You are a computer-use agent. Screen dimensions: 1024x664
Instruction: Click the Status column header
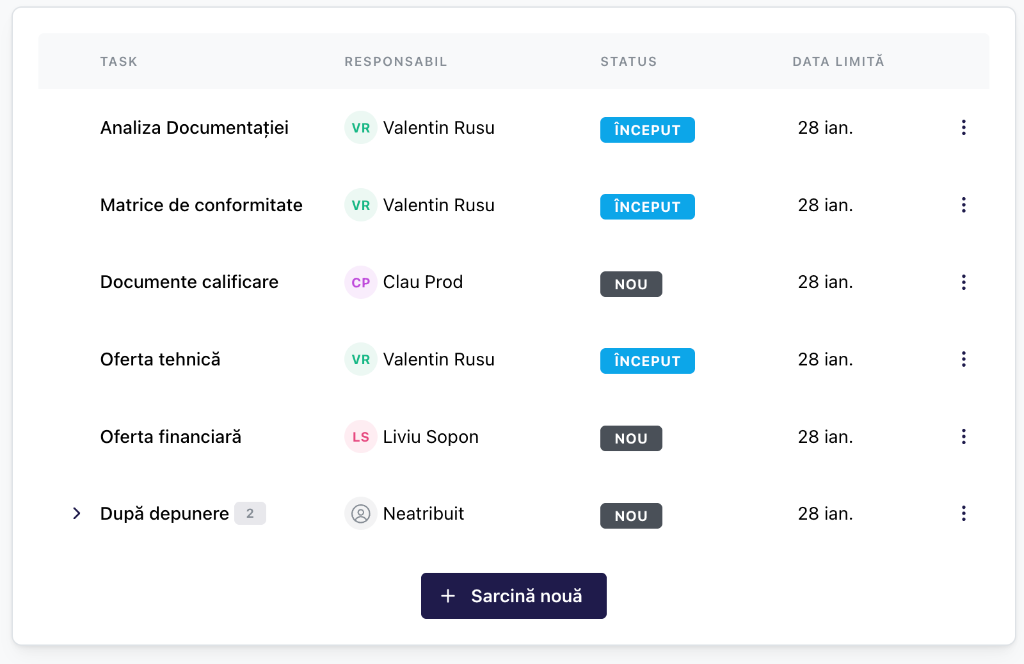point(628,62)
